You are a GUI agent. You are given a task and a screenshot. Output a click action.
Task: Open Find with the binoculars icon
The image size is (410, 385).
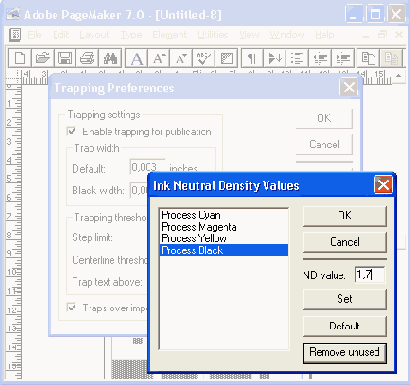(110, 58)
